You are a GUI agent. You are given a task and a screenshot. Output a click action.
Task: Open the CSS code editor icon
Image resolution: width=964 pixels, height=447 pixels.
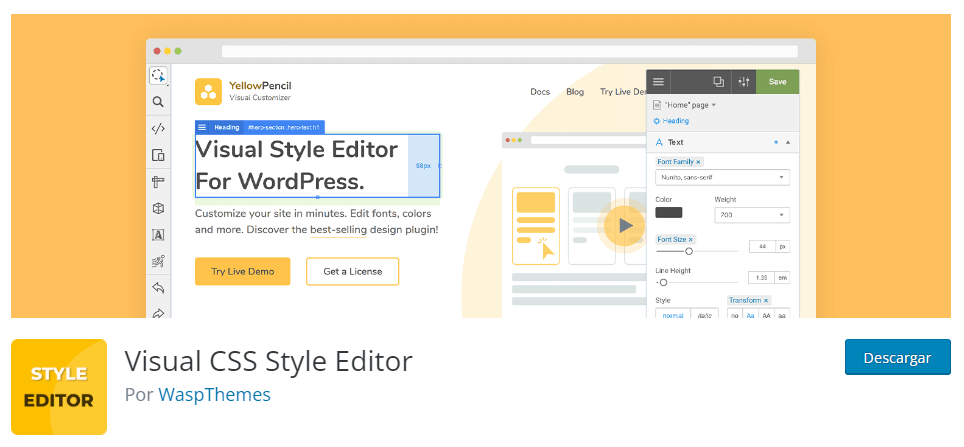click(x=158, y=129)
